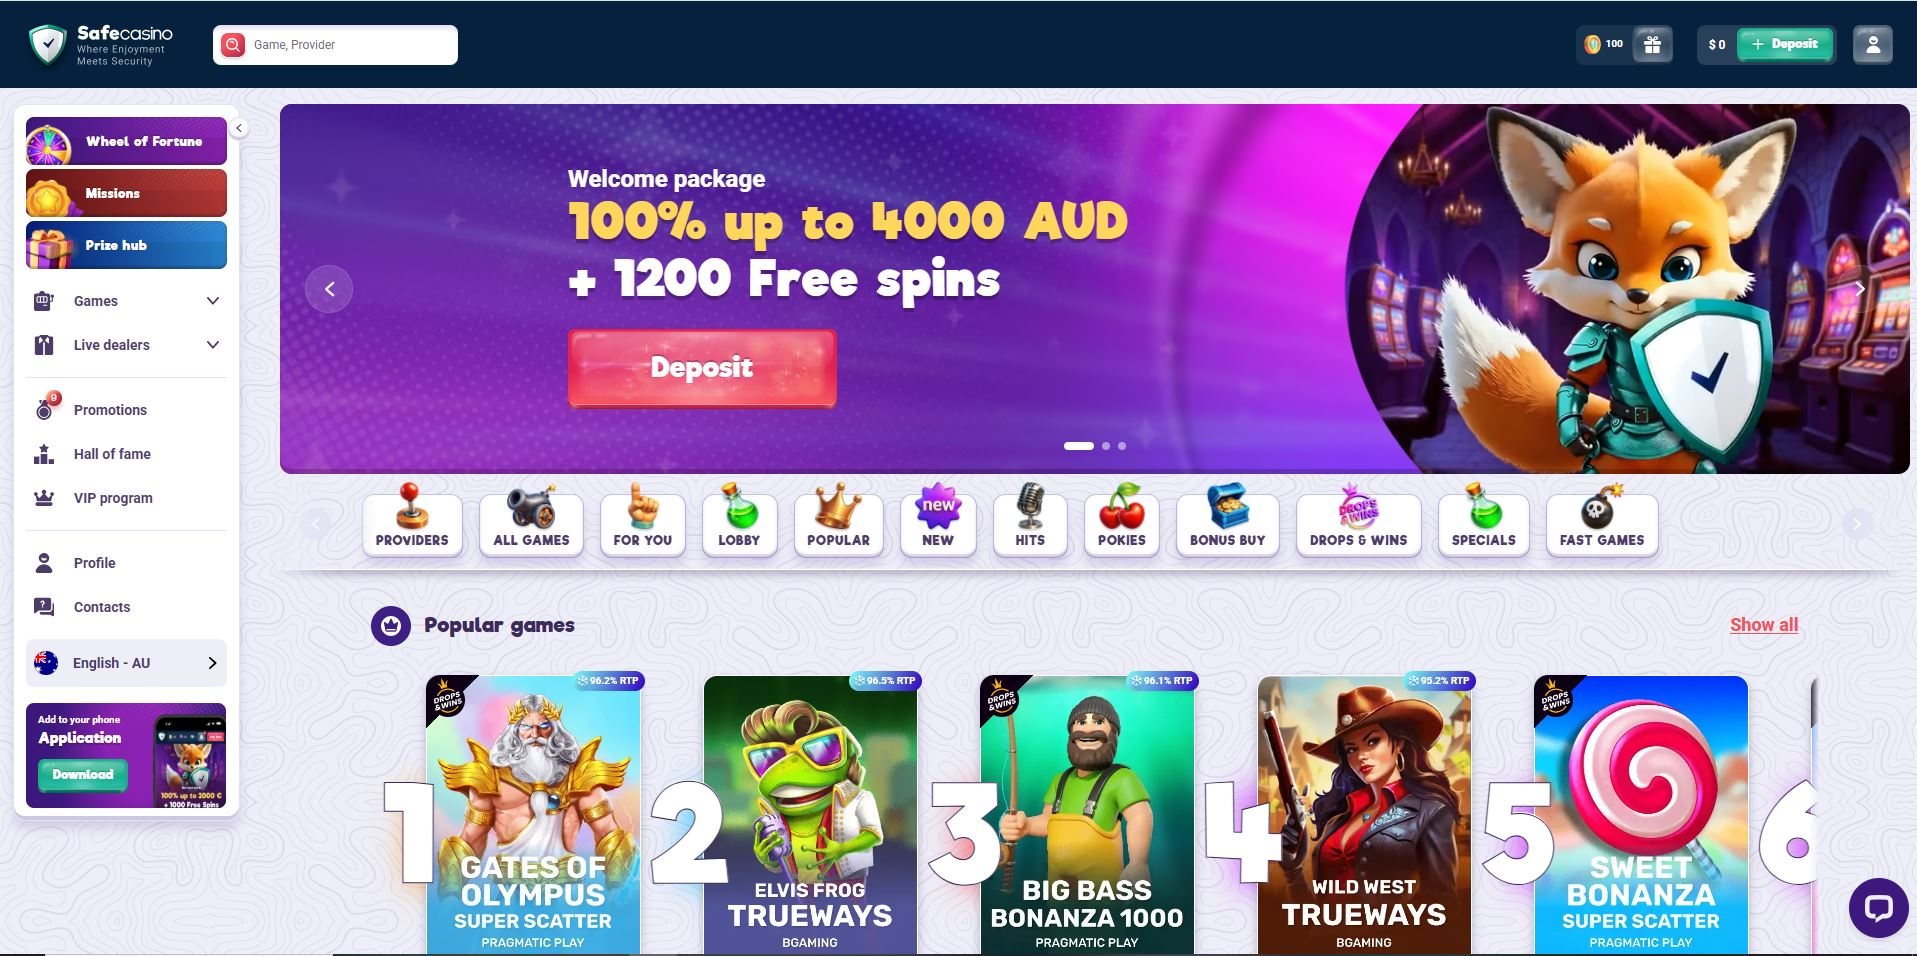Image resolution: width=1917 pixels, height=956 pixels.
Task: Collapse the left sidebar panel
Action: pyautogui.click(x=238, y=128)
